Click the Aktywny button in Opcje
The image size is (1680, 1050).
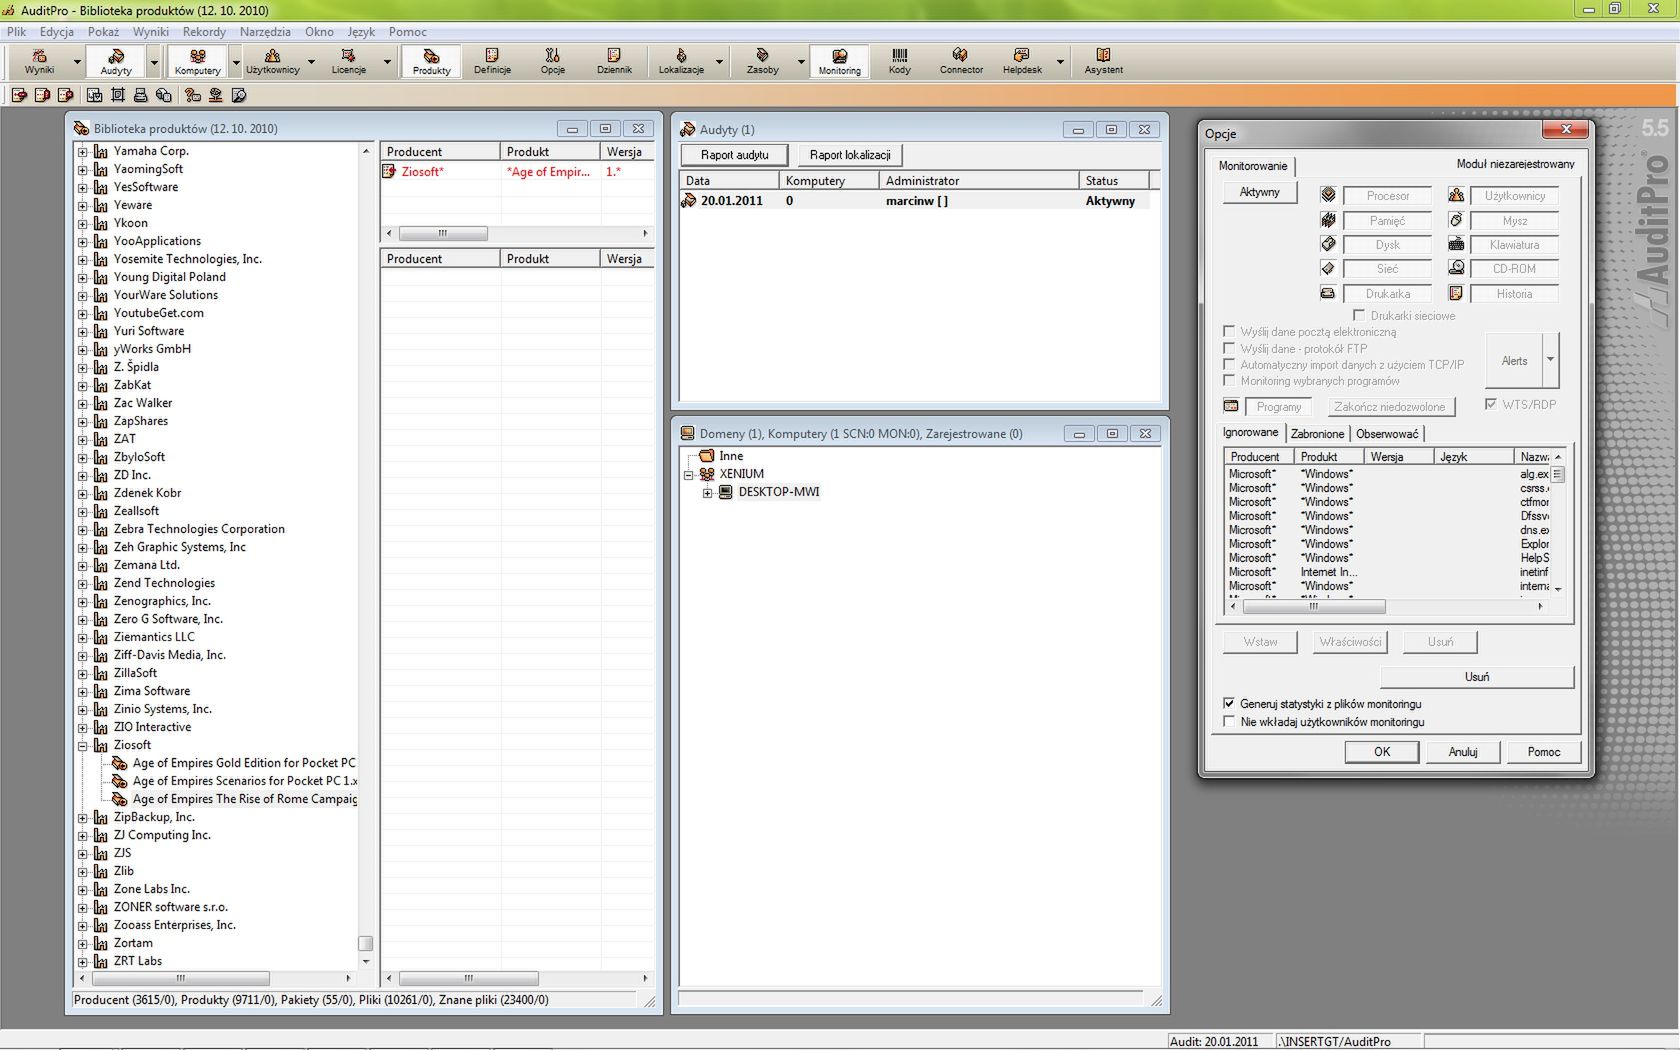(x=1259, y=192)
